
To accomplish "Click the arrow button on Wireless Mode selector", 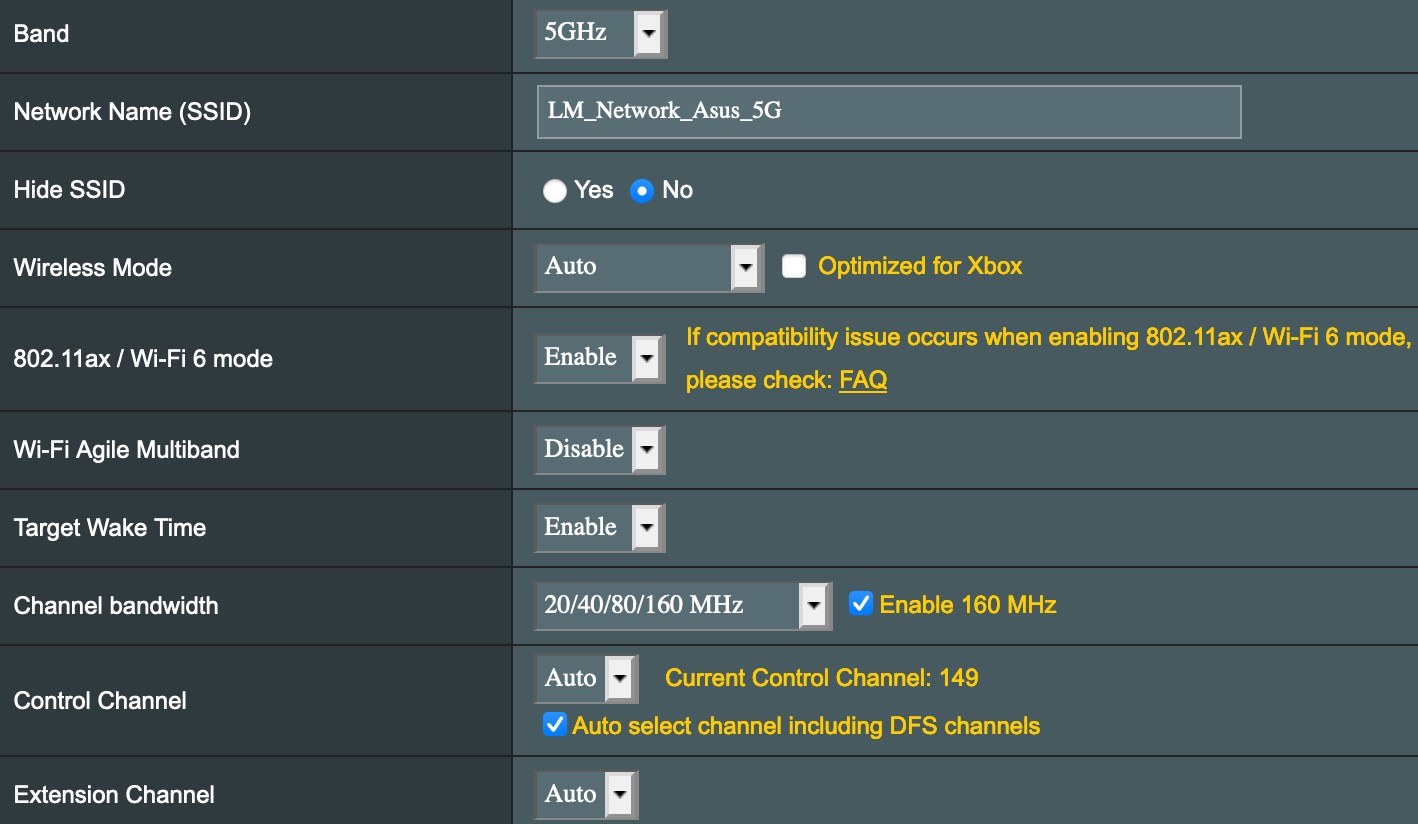I will (745, 267).
